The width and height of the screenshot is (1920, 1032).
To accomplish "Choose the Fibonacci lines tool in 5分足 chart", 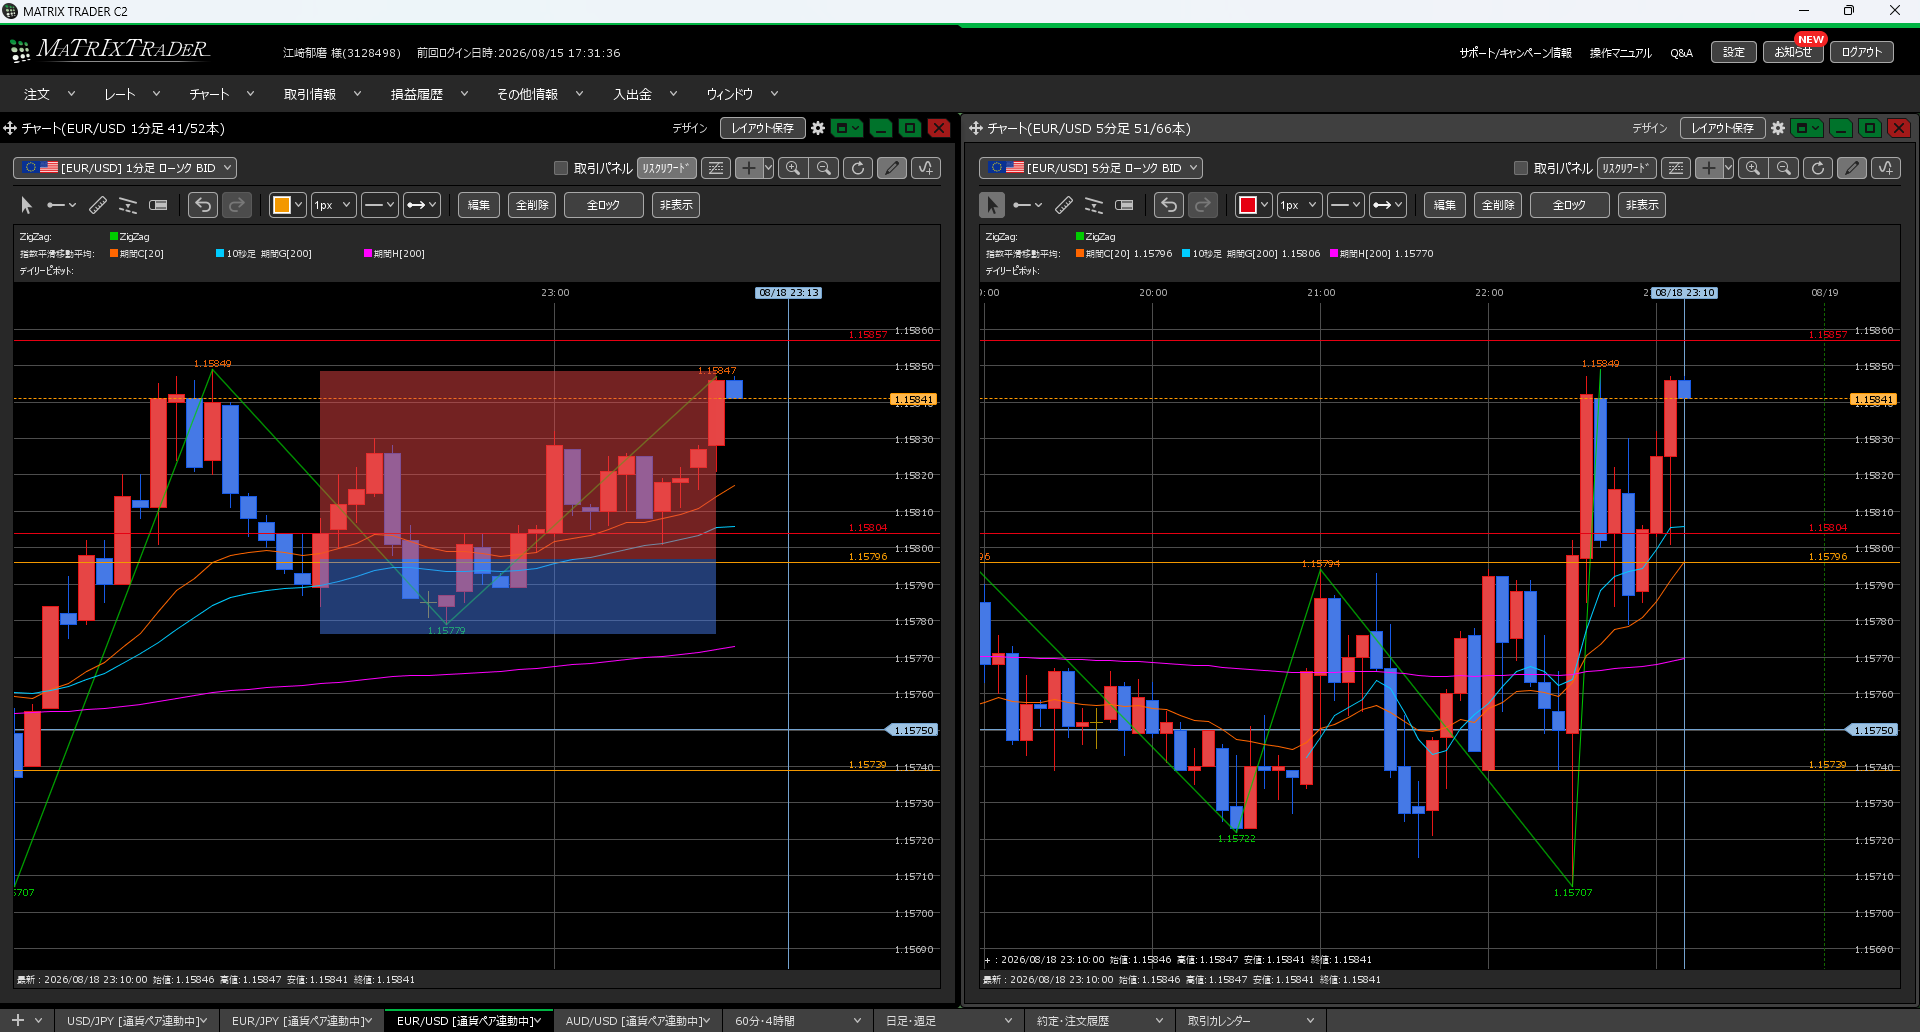I will 1094,205.
